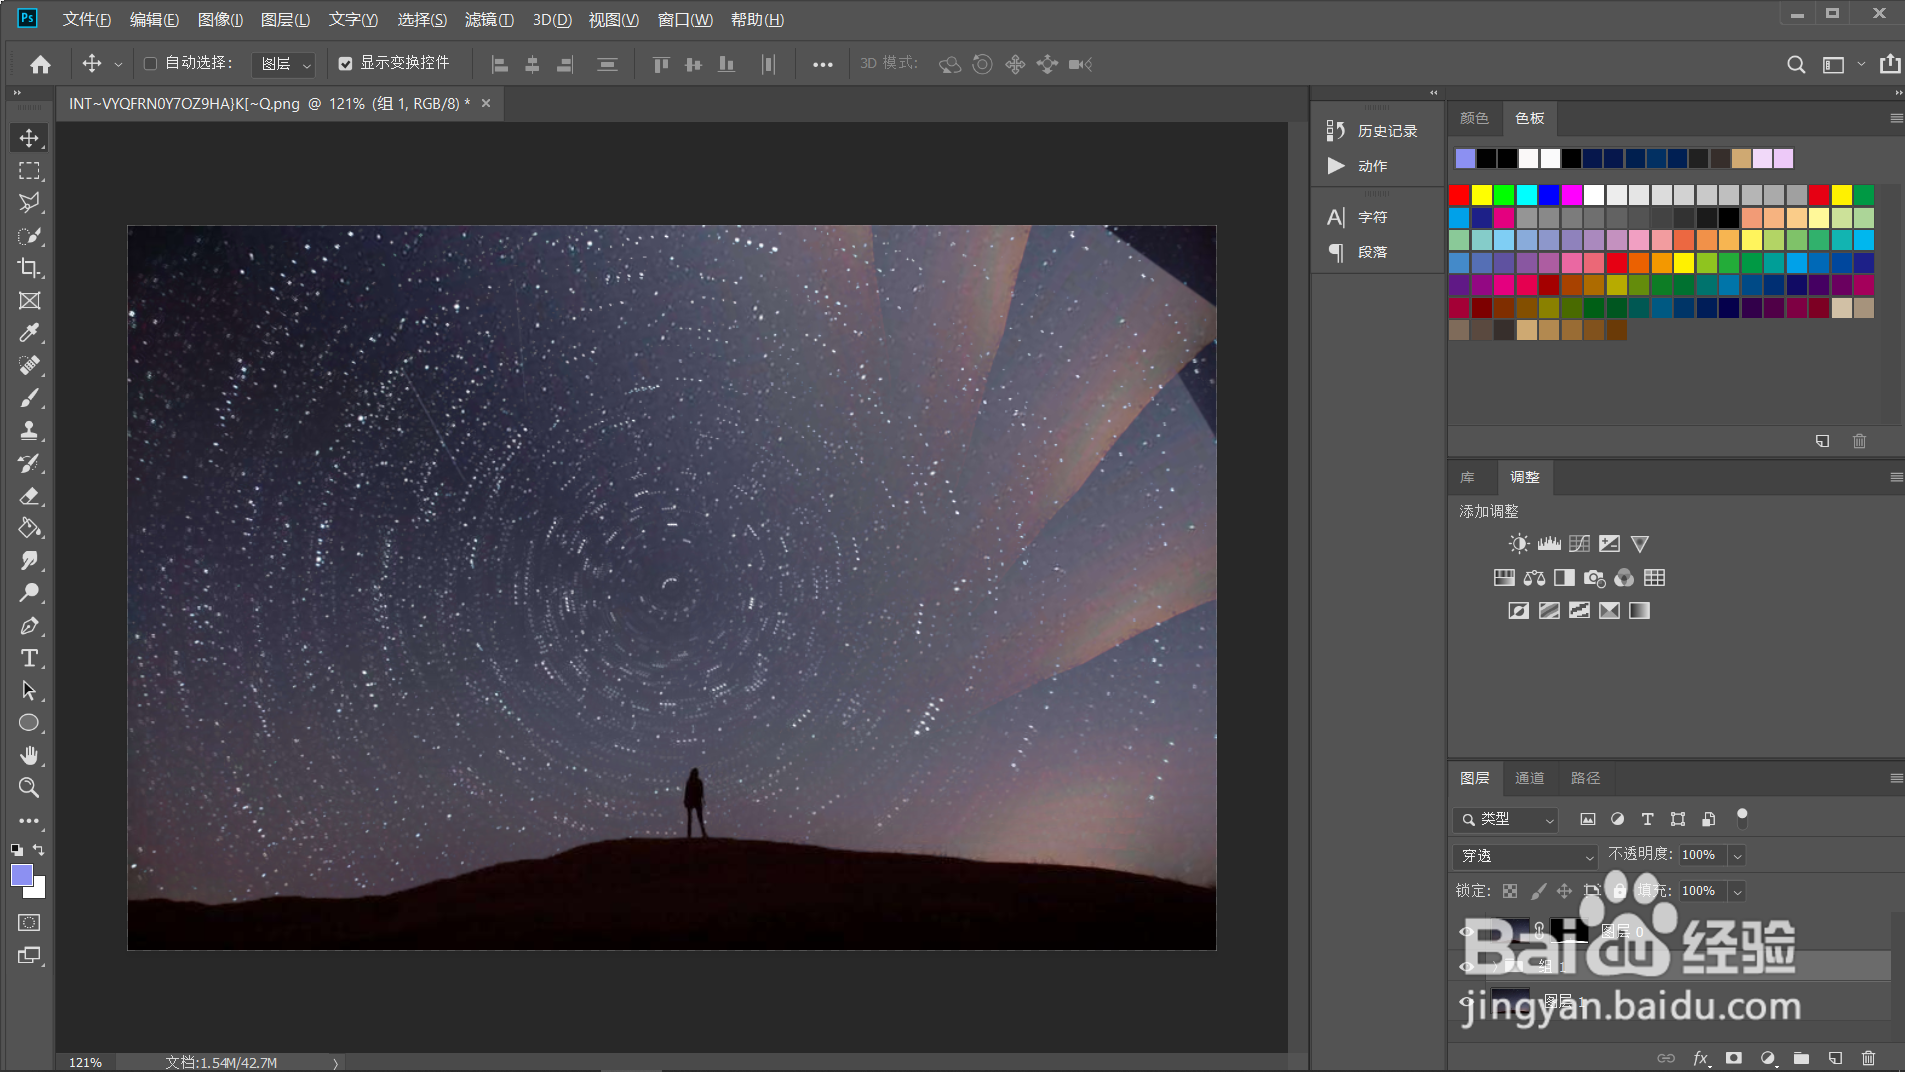
Task: Select the Crop tool
Action: tap(29, 268)
